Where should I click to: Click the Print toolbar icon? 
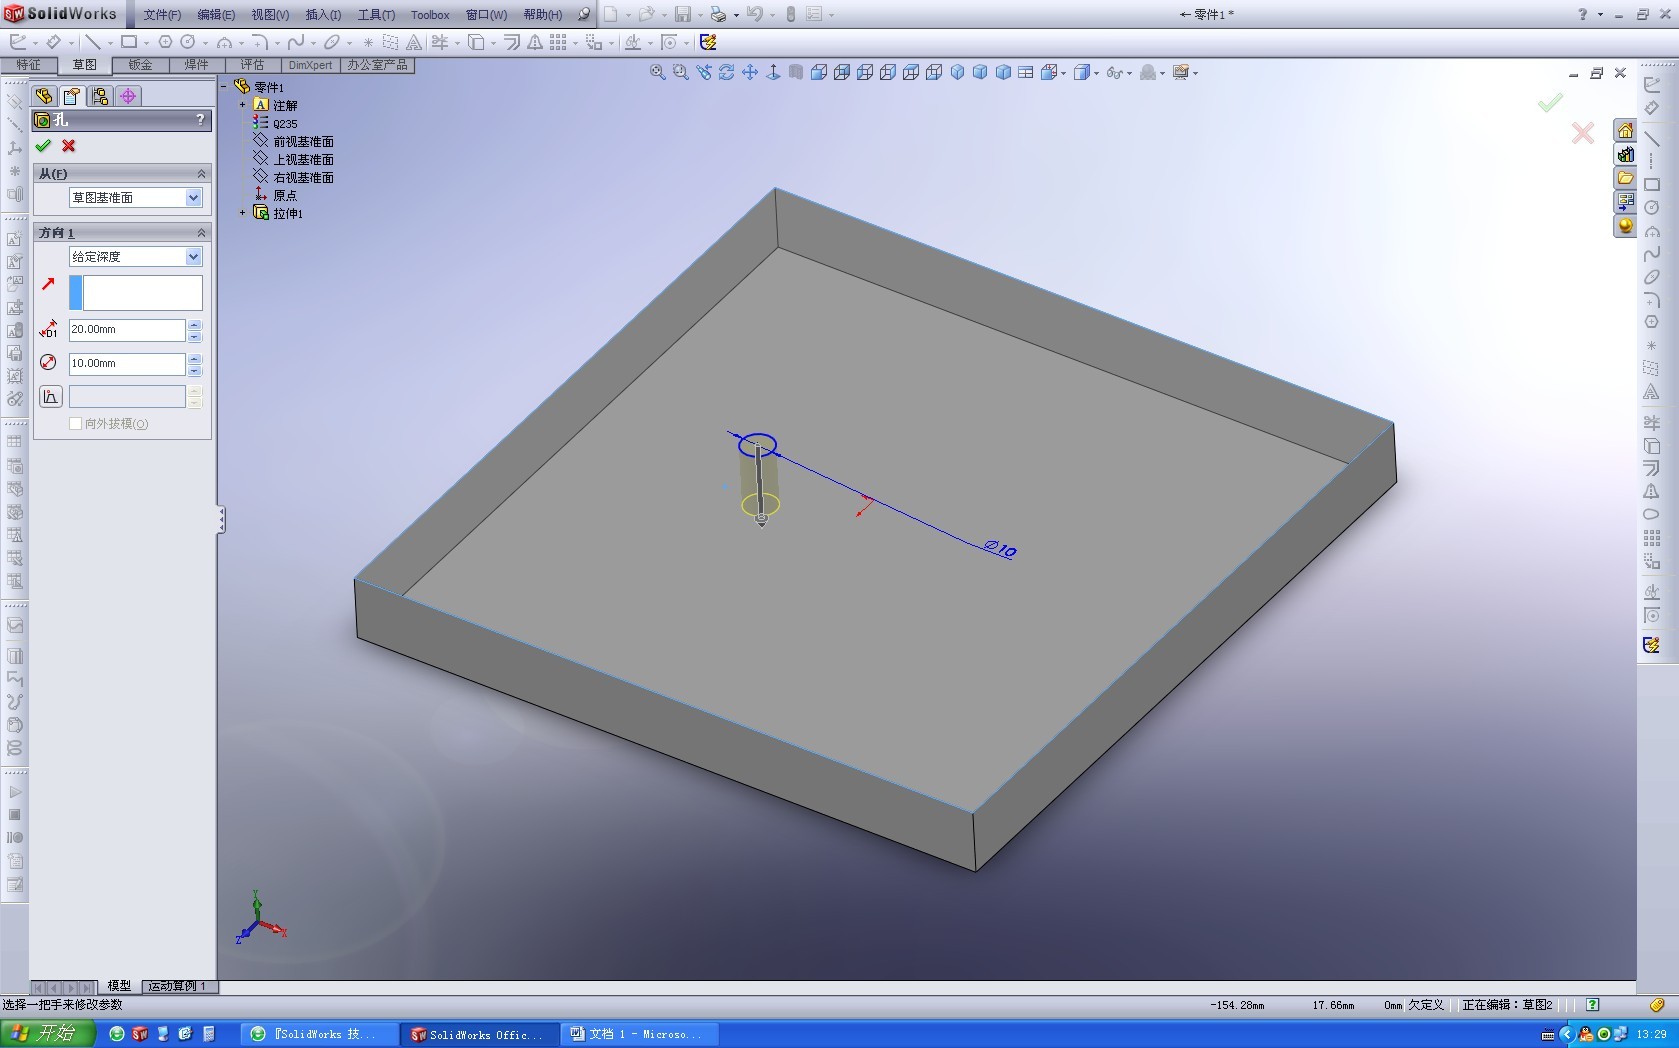pyautogui.click(x=718, y=14)
